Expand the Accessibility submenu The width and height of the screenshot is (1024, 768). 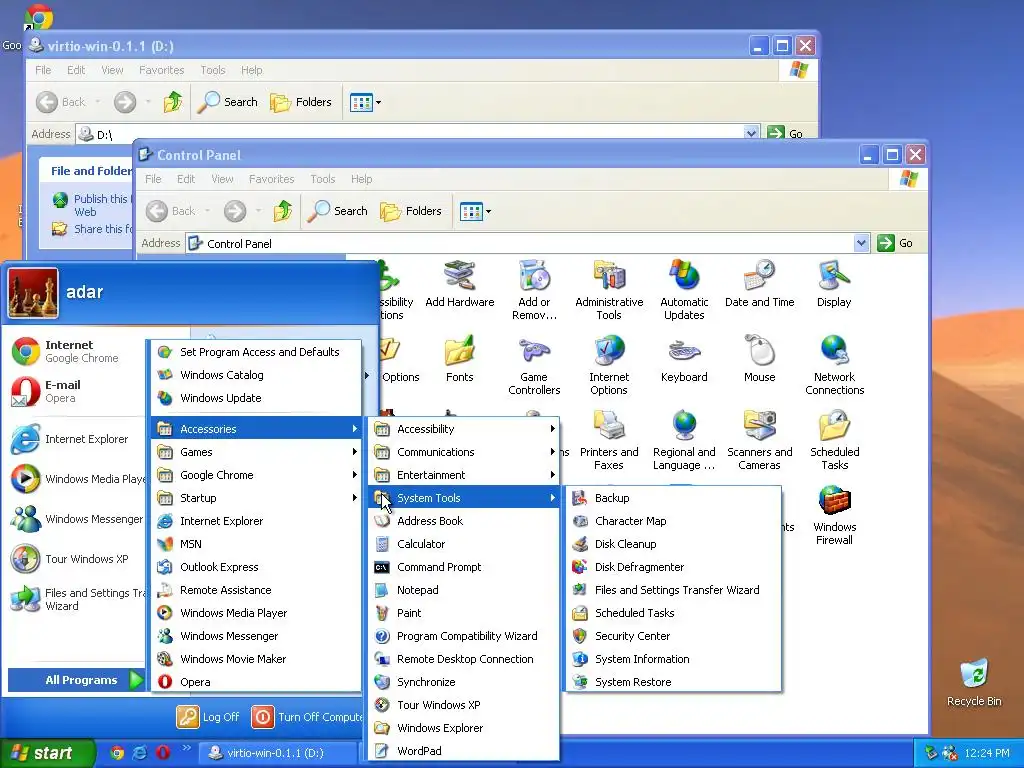[x=465, y=429]
